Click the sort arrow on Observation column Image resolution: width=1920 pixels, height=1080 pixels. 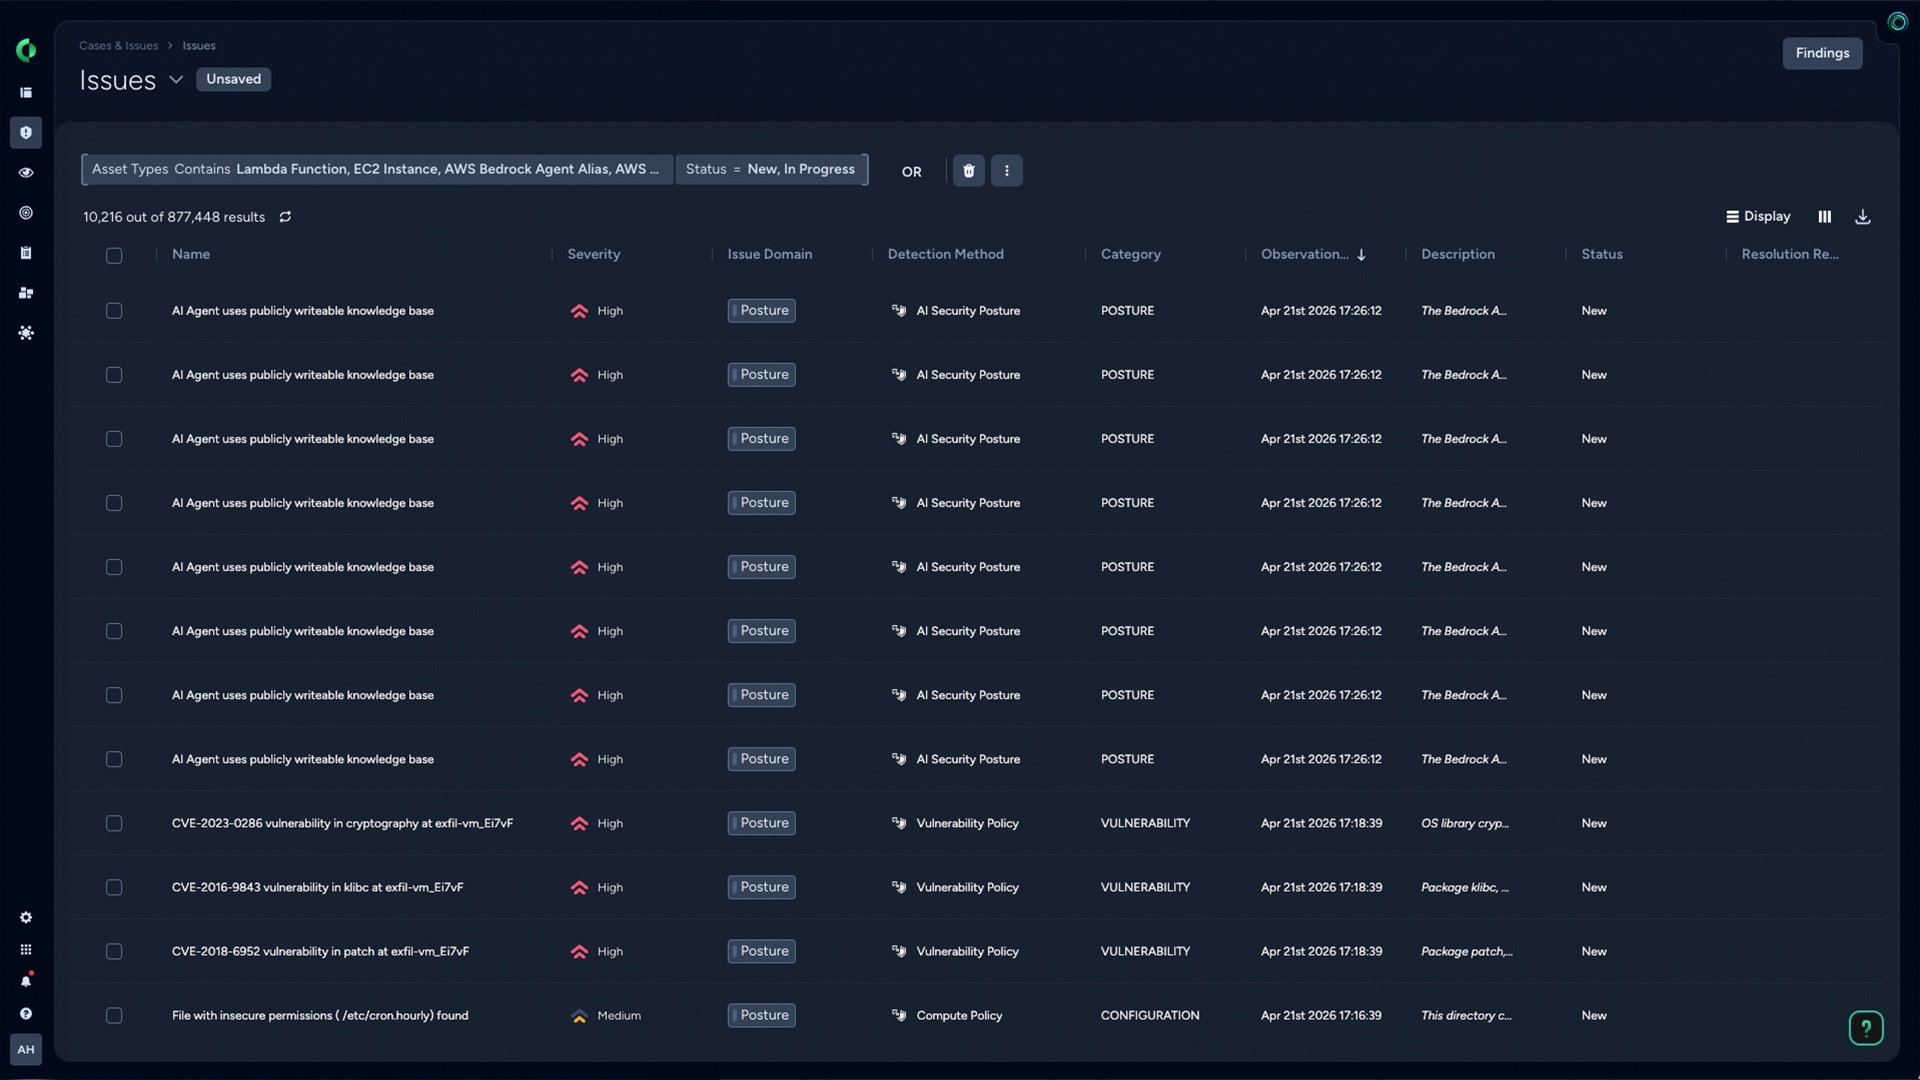coord(1361,255)
